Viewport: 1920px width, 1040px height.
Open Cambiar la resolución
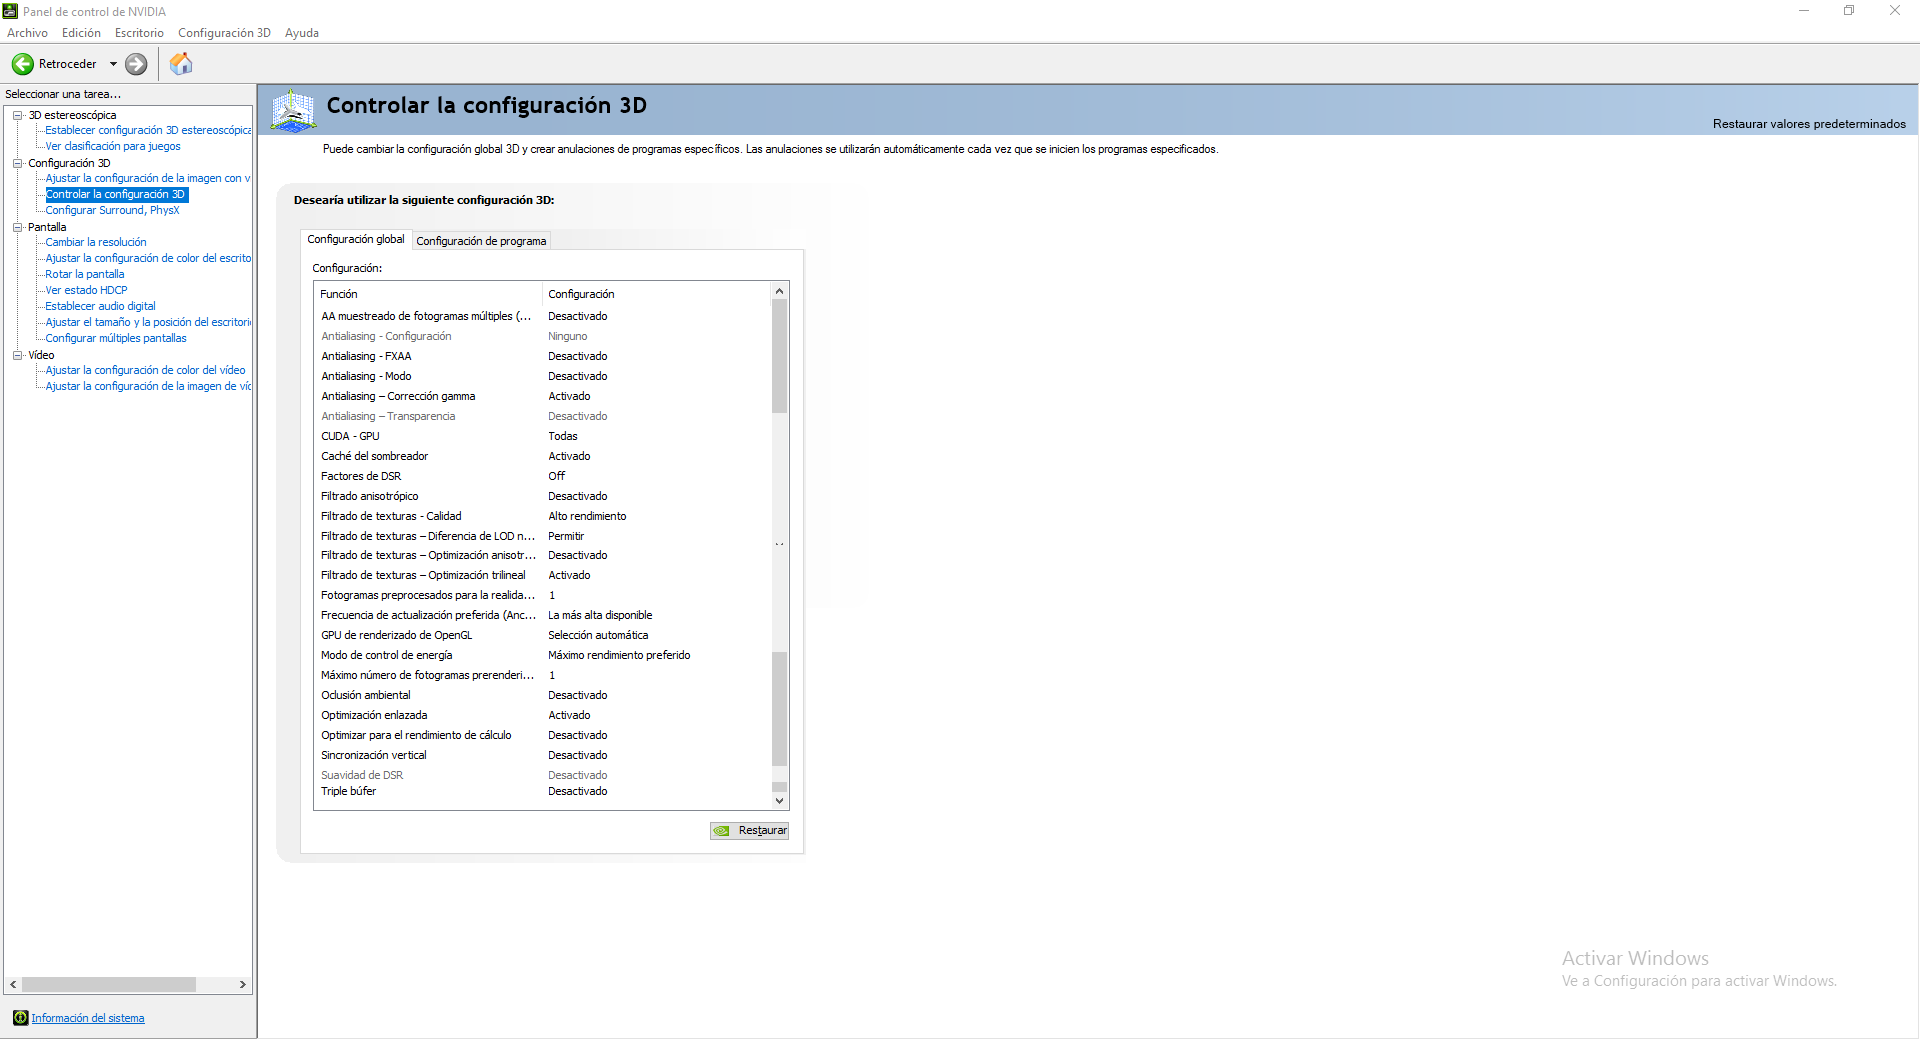point(96,242)
